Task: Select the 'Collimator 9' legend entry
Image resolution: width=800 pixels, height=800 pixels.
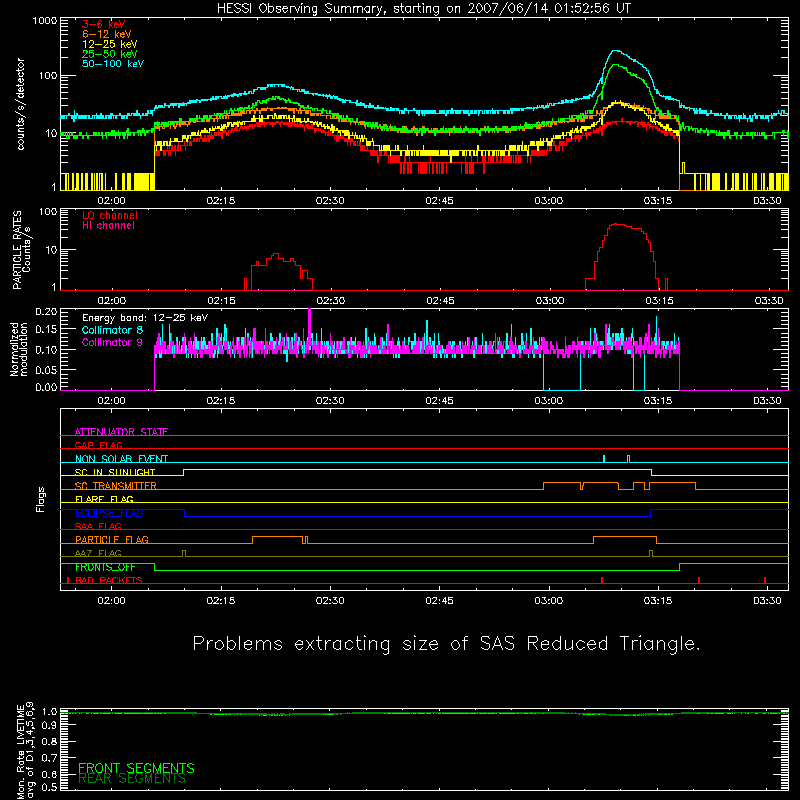Action: [x=112, y=342]
